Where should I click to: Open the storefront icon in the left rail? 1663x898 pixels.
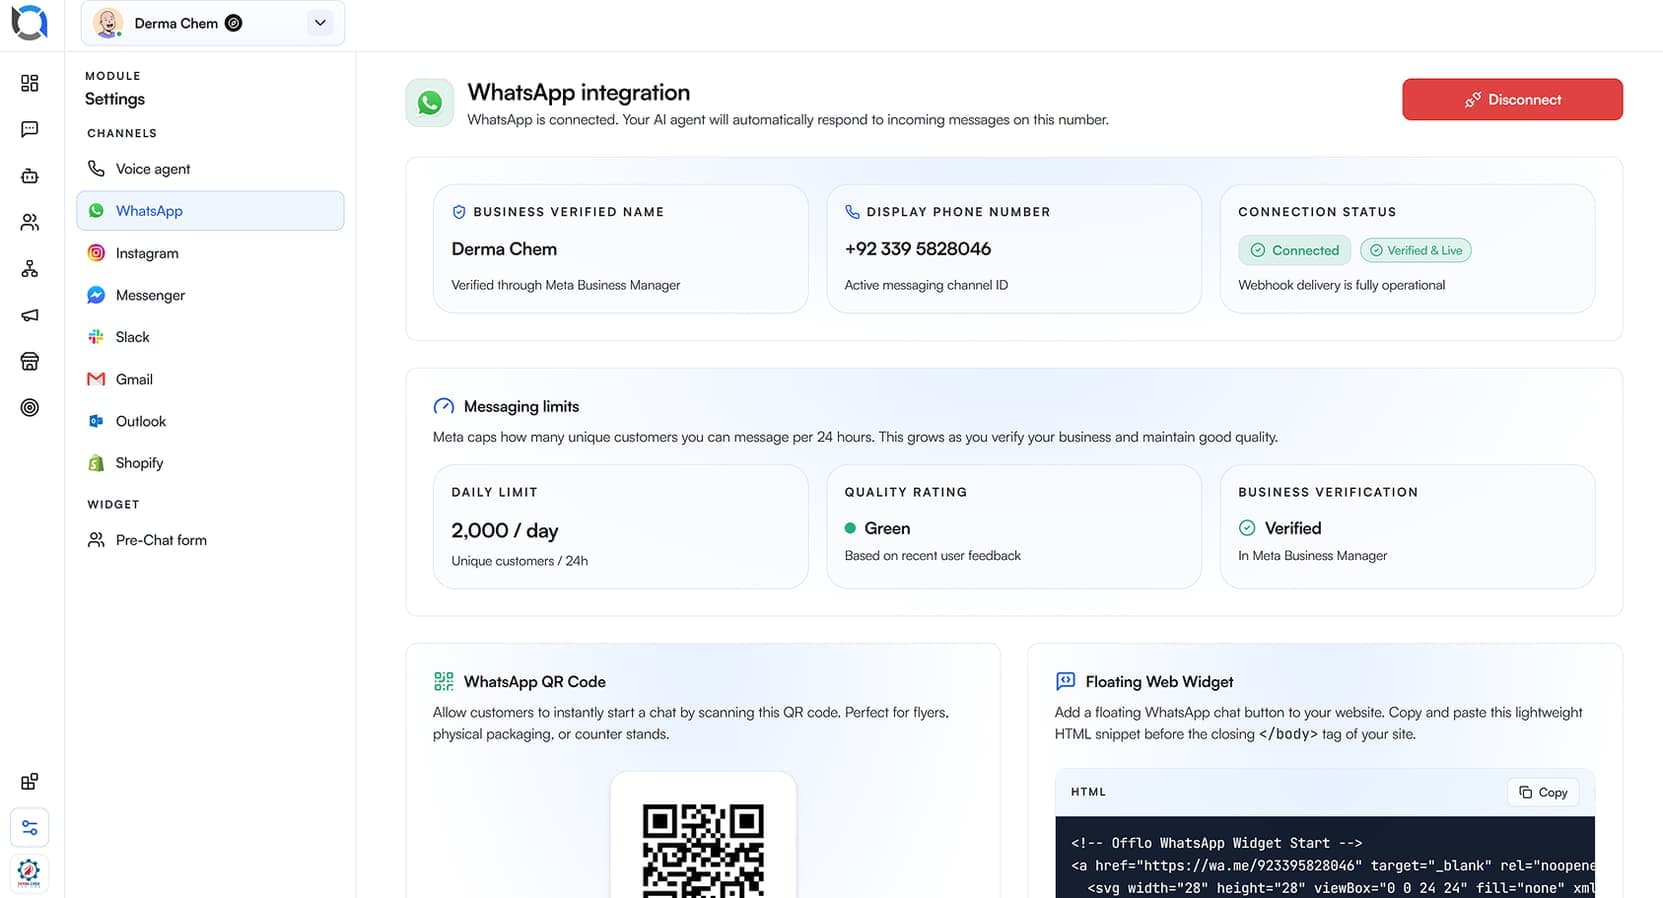point(30,361)
